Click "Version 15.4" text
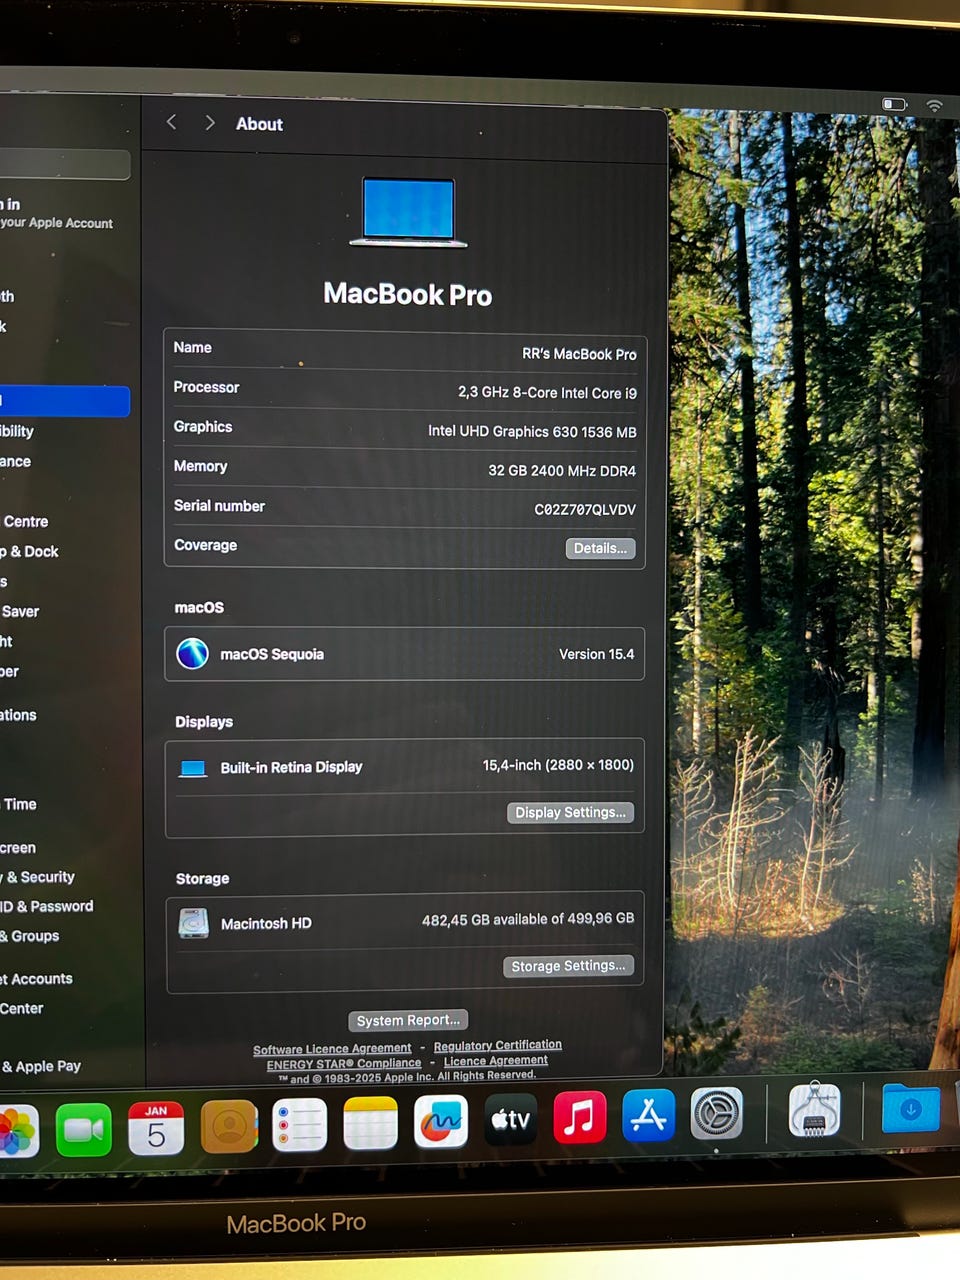The image size is (960, 1280). (596, 654)
